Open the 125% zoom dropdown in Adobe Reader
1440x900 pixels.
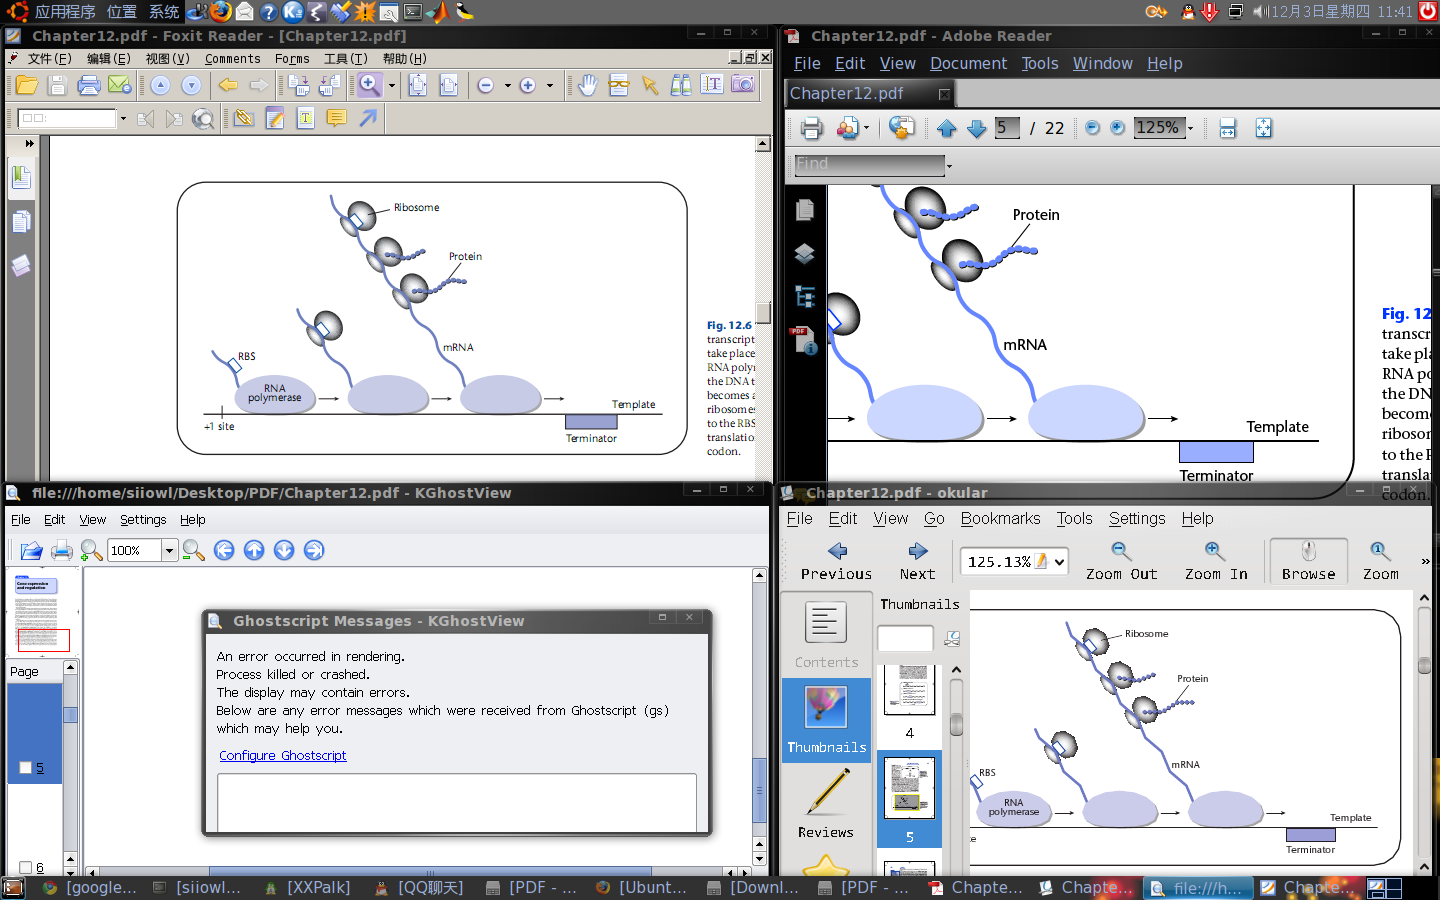coord(1190,128)
